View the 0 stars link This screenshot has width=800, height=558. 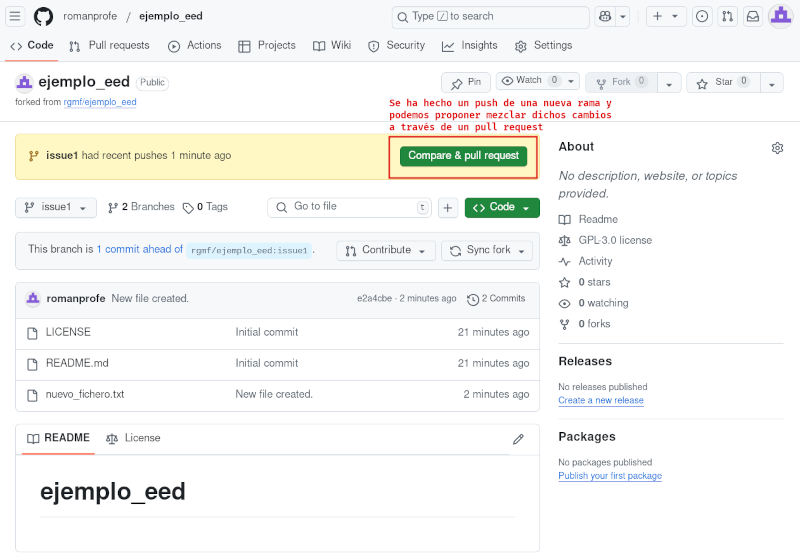(x=585, y=282)
